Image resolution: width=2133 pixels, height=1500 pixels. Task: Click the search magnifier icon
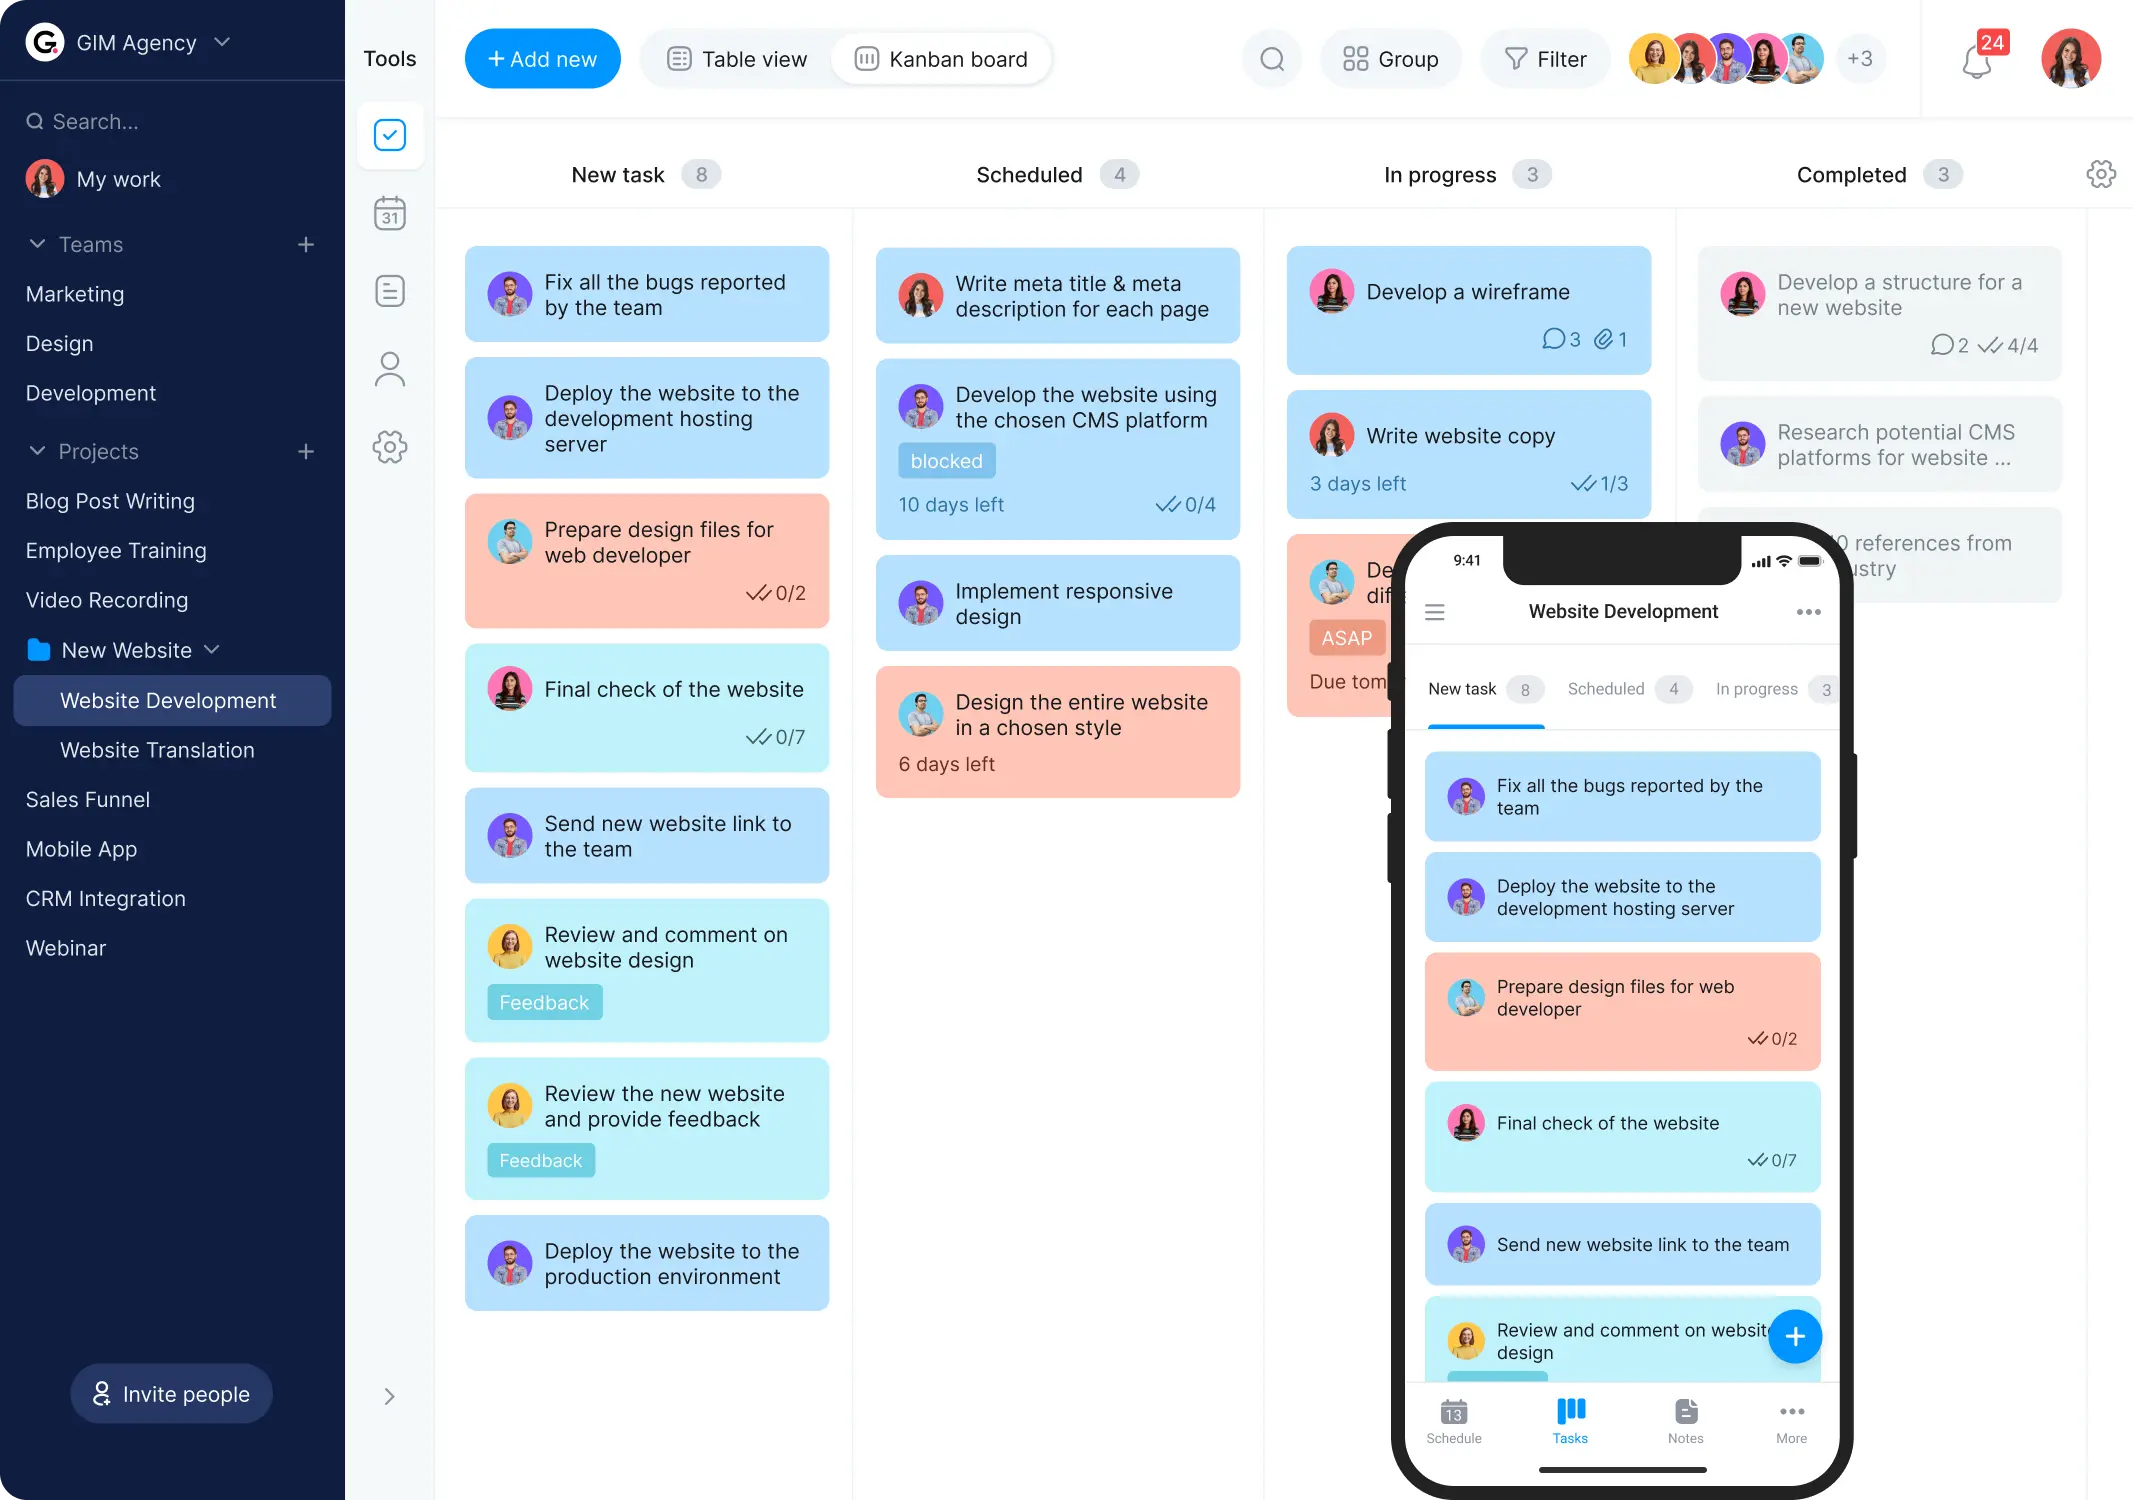1273,58
